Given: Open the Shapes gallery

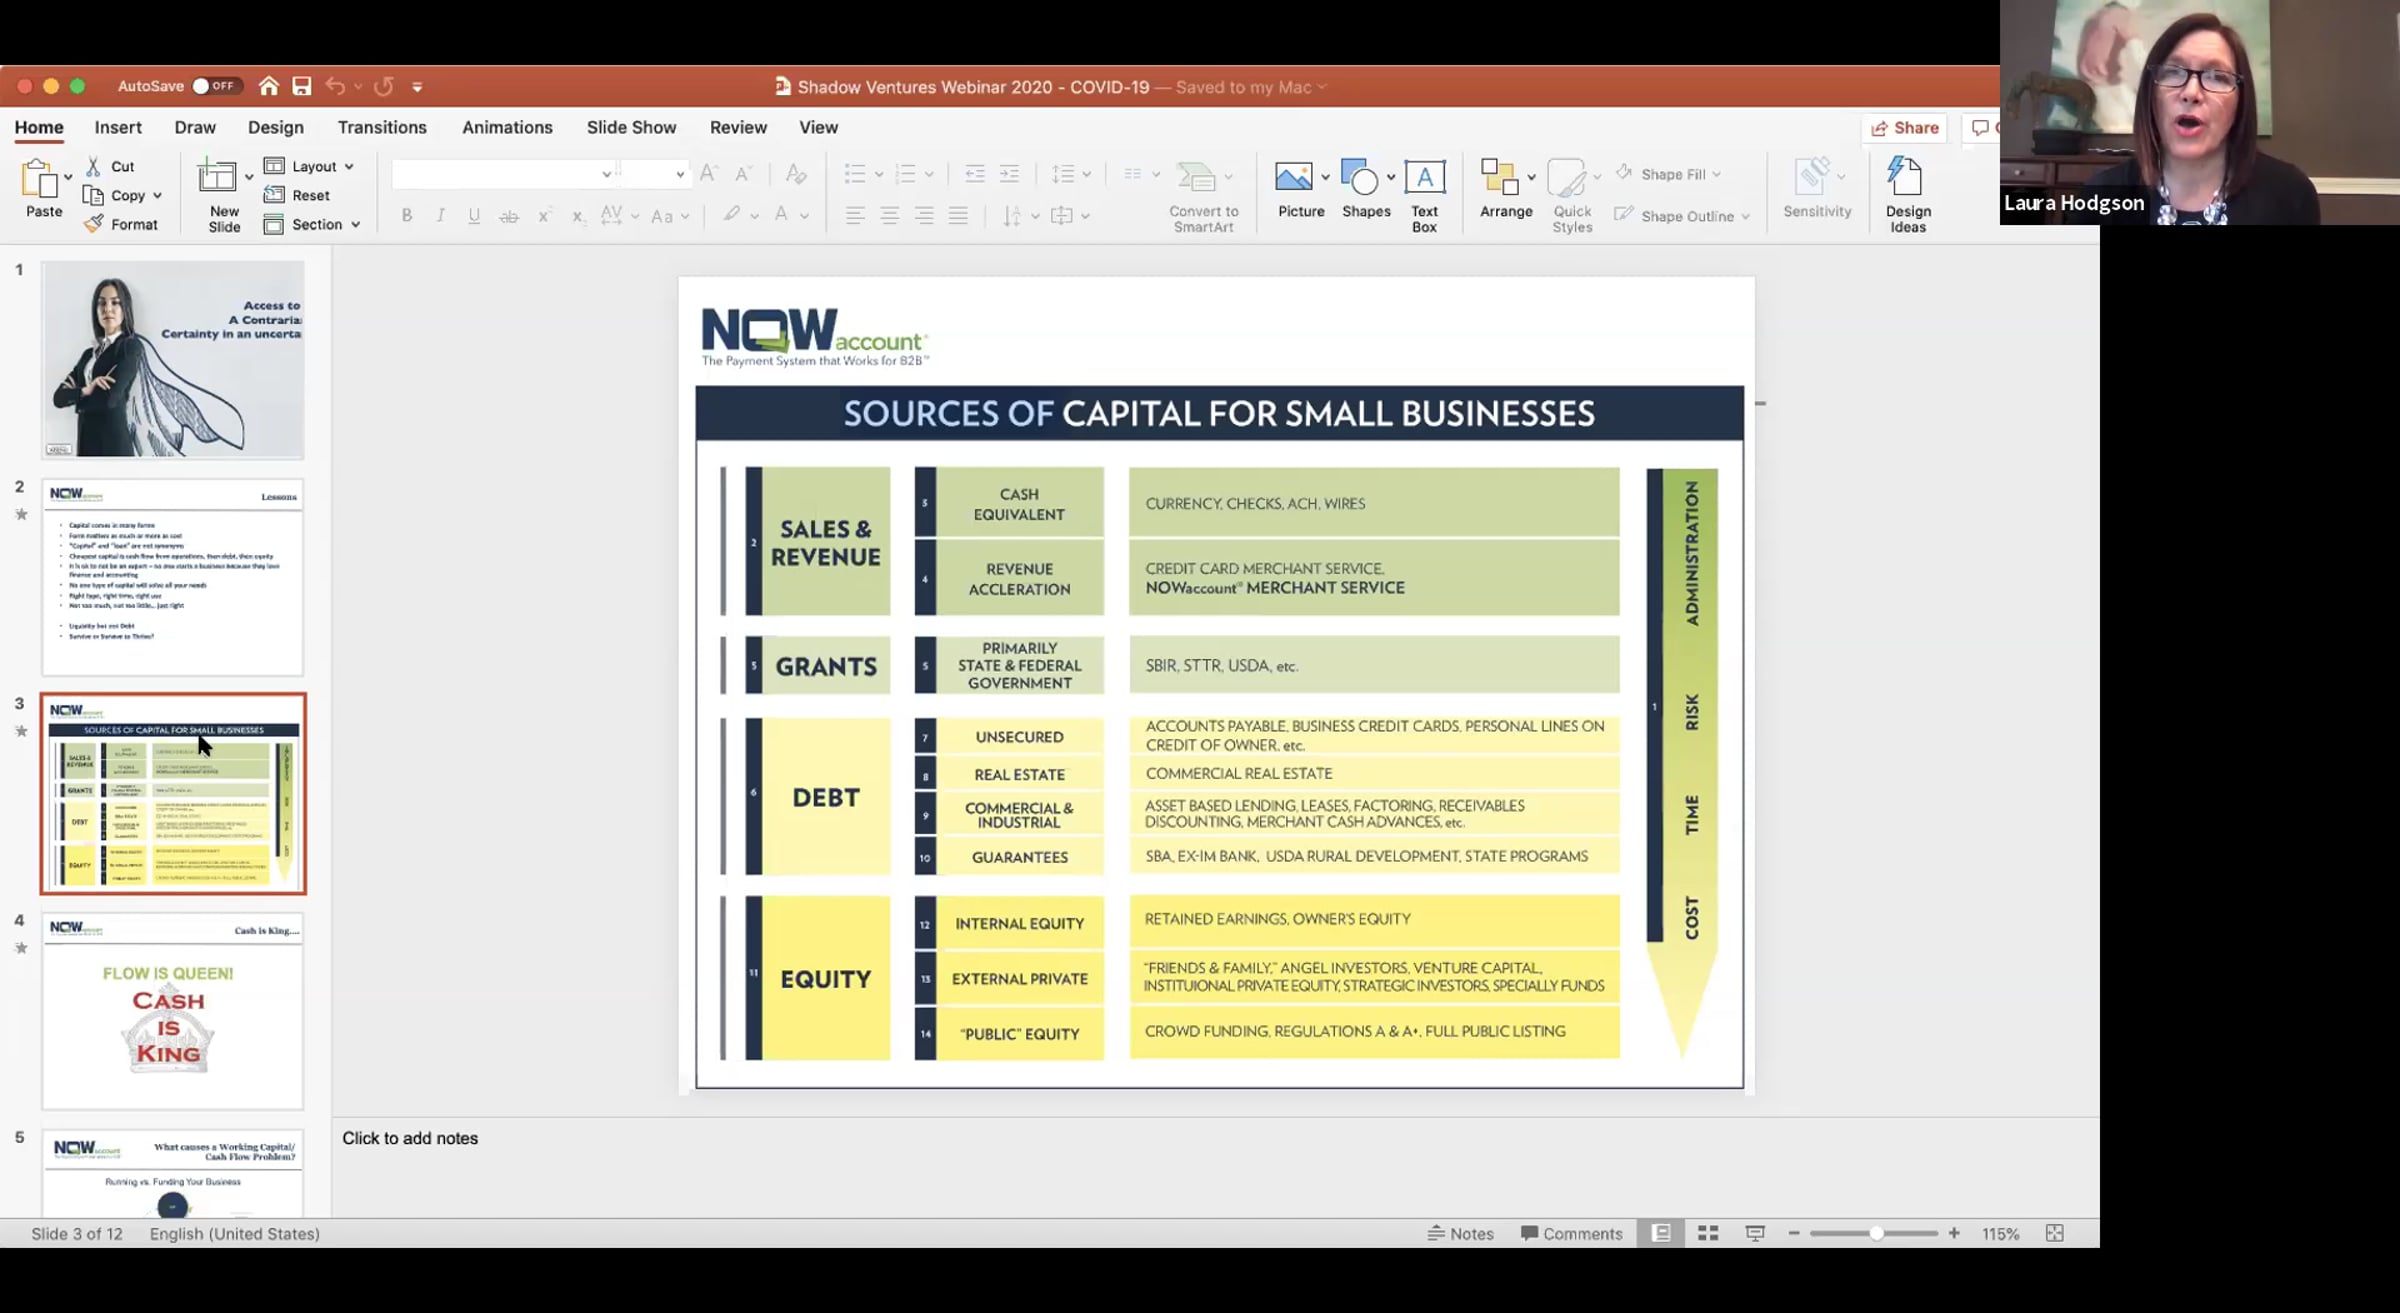Looking at the screenshot, I should (1365, 189).
